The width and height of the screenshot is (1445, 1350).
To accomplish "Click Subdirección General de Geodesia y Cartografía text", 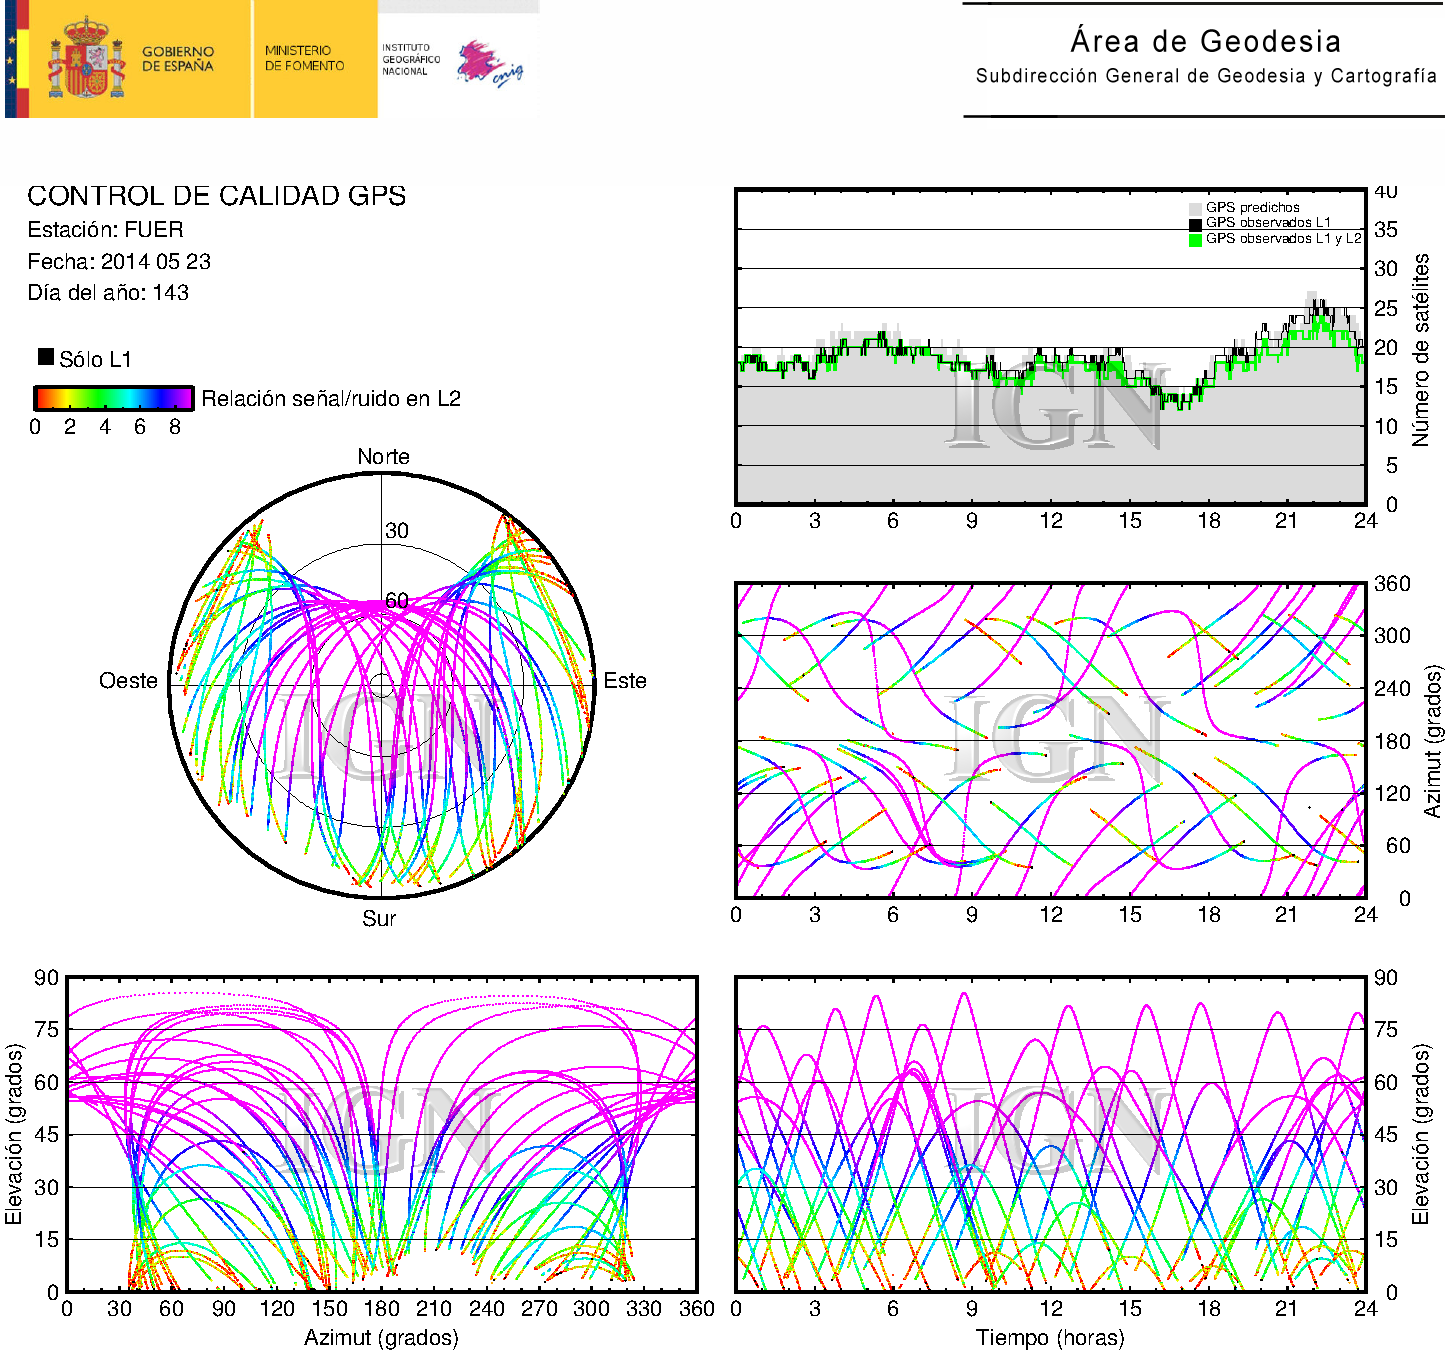I will [1205, 76].
